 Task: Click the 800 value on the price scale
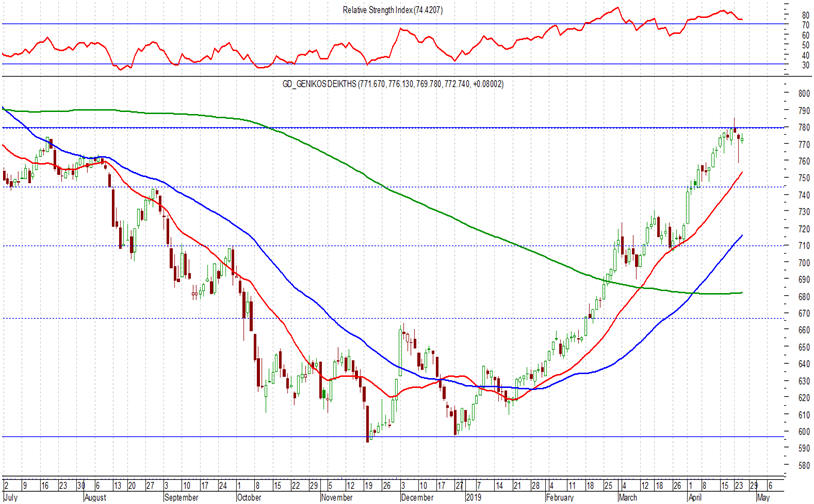coord(805,94)
